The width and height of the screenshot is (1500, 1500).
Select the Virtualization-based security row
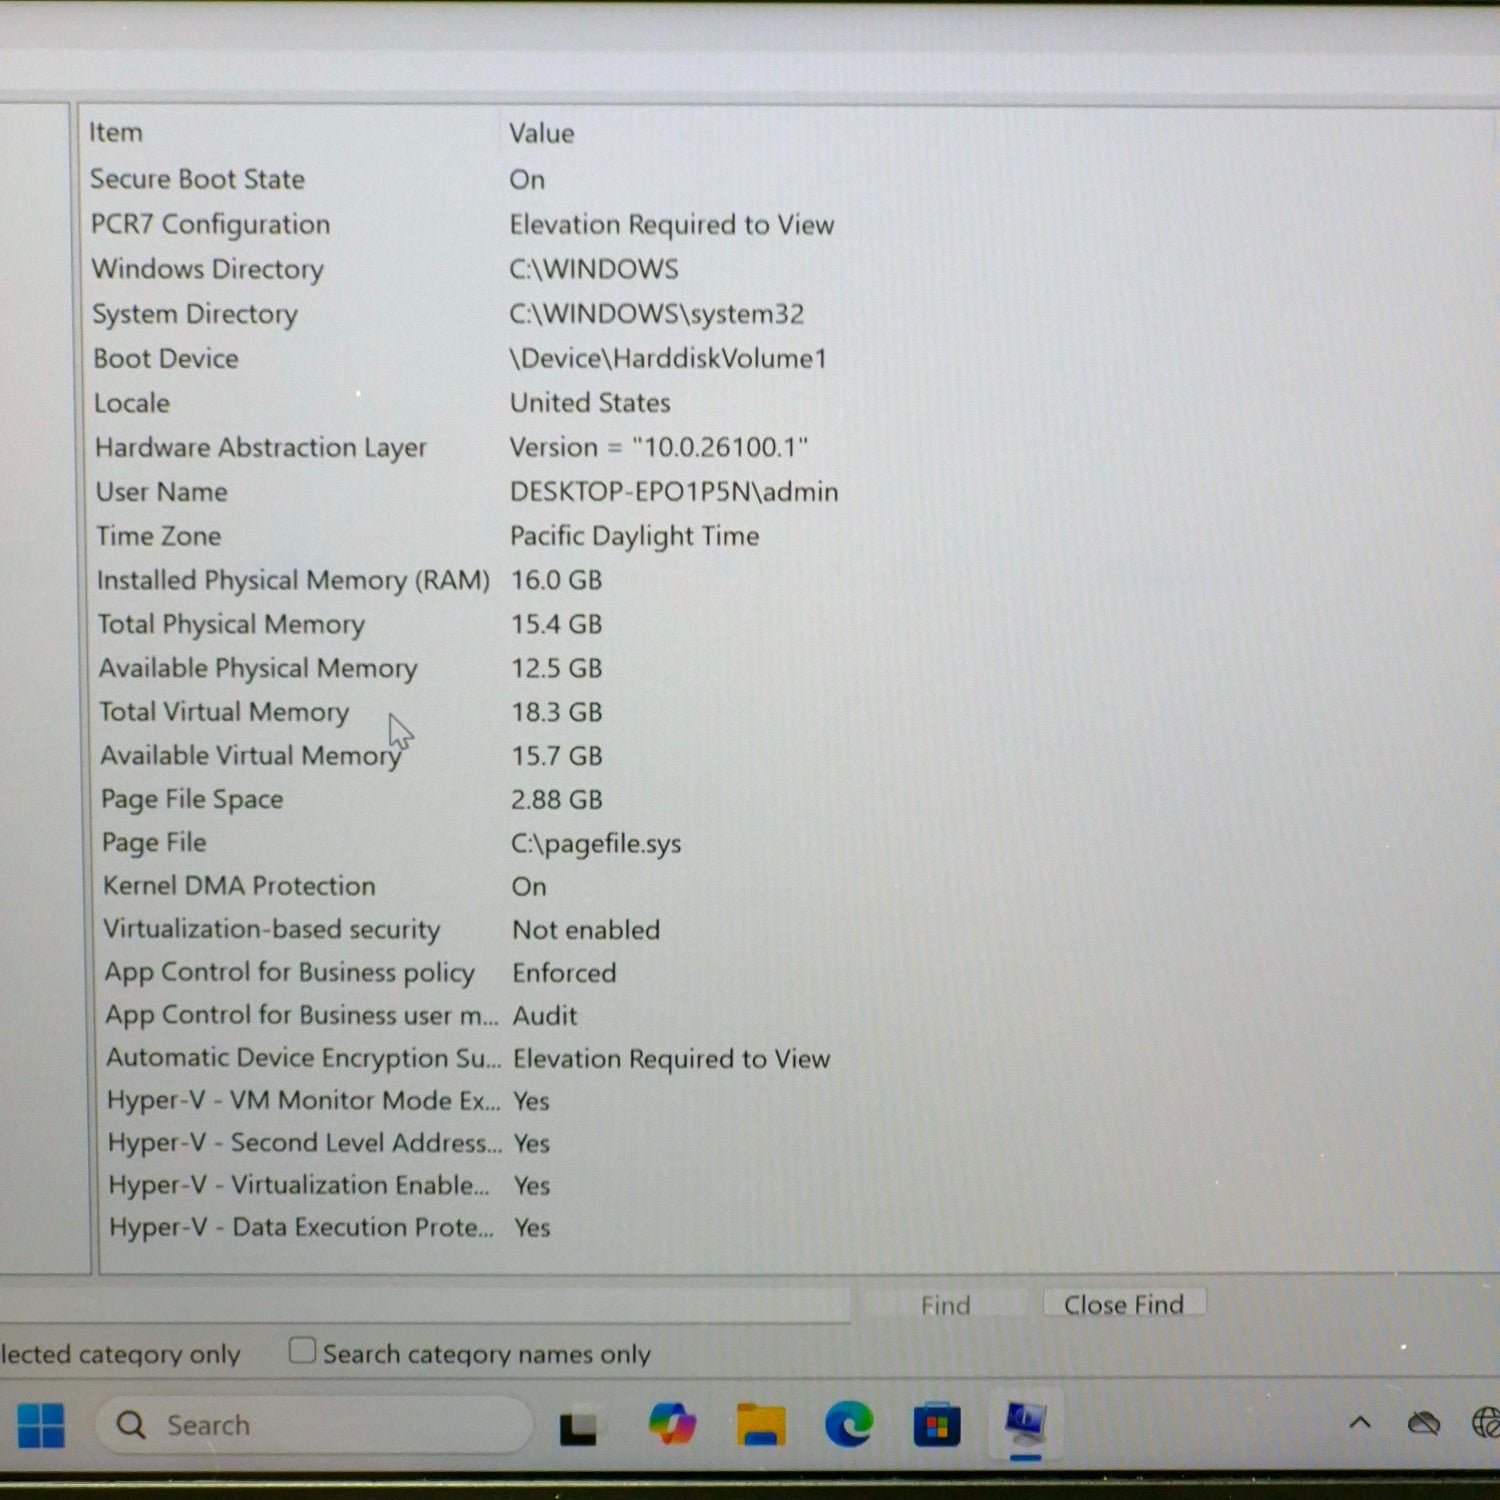pyautogui.click(x=271, y=930)
